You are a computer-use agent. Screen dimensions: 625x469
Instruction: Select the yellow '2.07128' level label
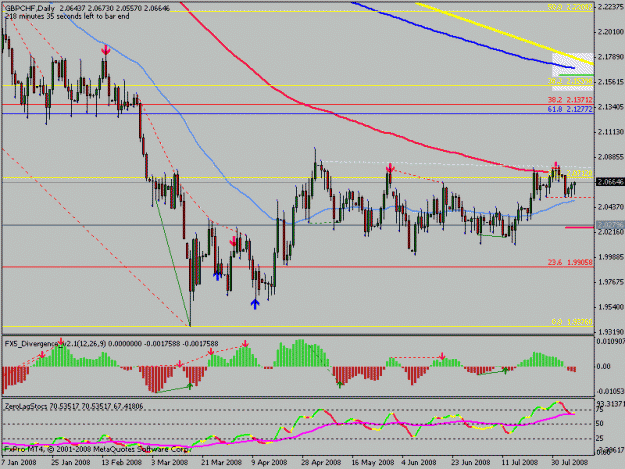(580, 173)
